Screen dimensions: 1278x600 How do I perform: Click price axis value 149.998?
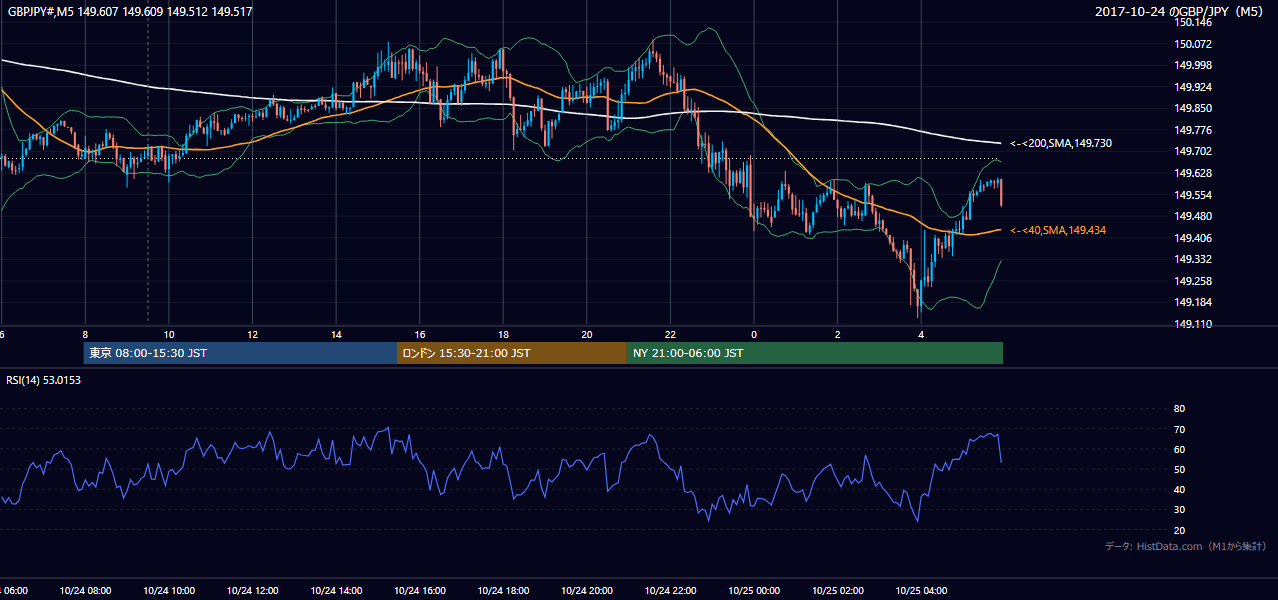[x=1193, y=66]
